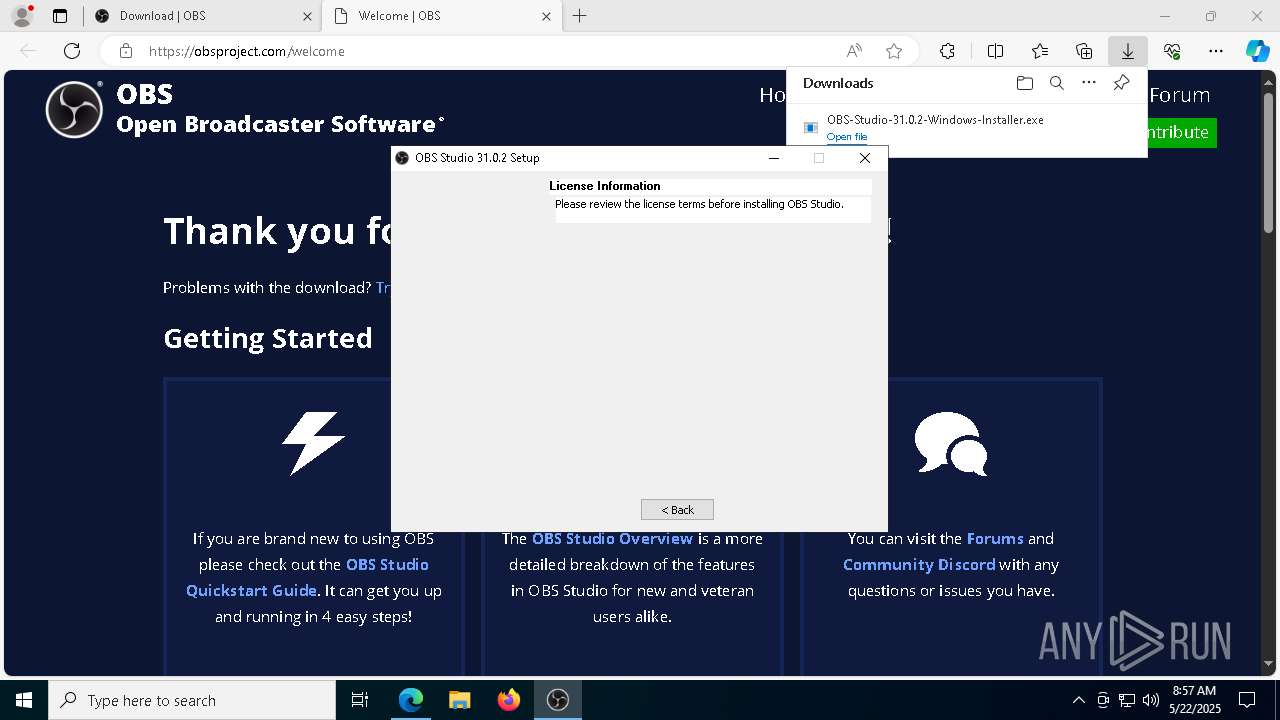Click the network tray icon
Screen dimensions: 1280x720
click(1127, 700)
